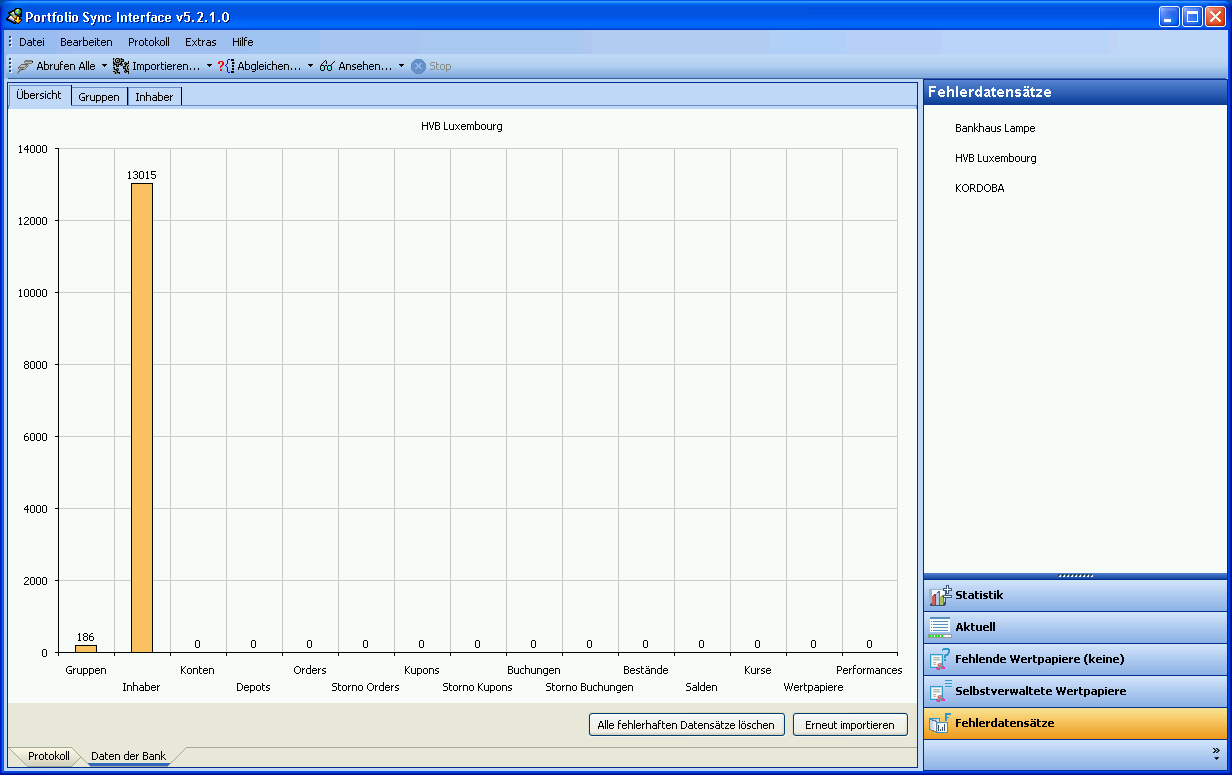Open the Protokoll menu
Image resolution: width=1232 pixels, height=775 pixels.
(x=149, y=42)
